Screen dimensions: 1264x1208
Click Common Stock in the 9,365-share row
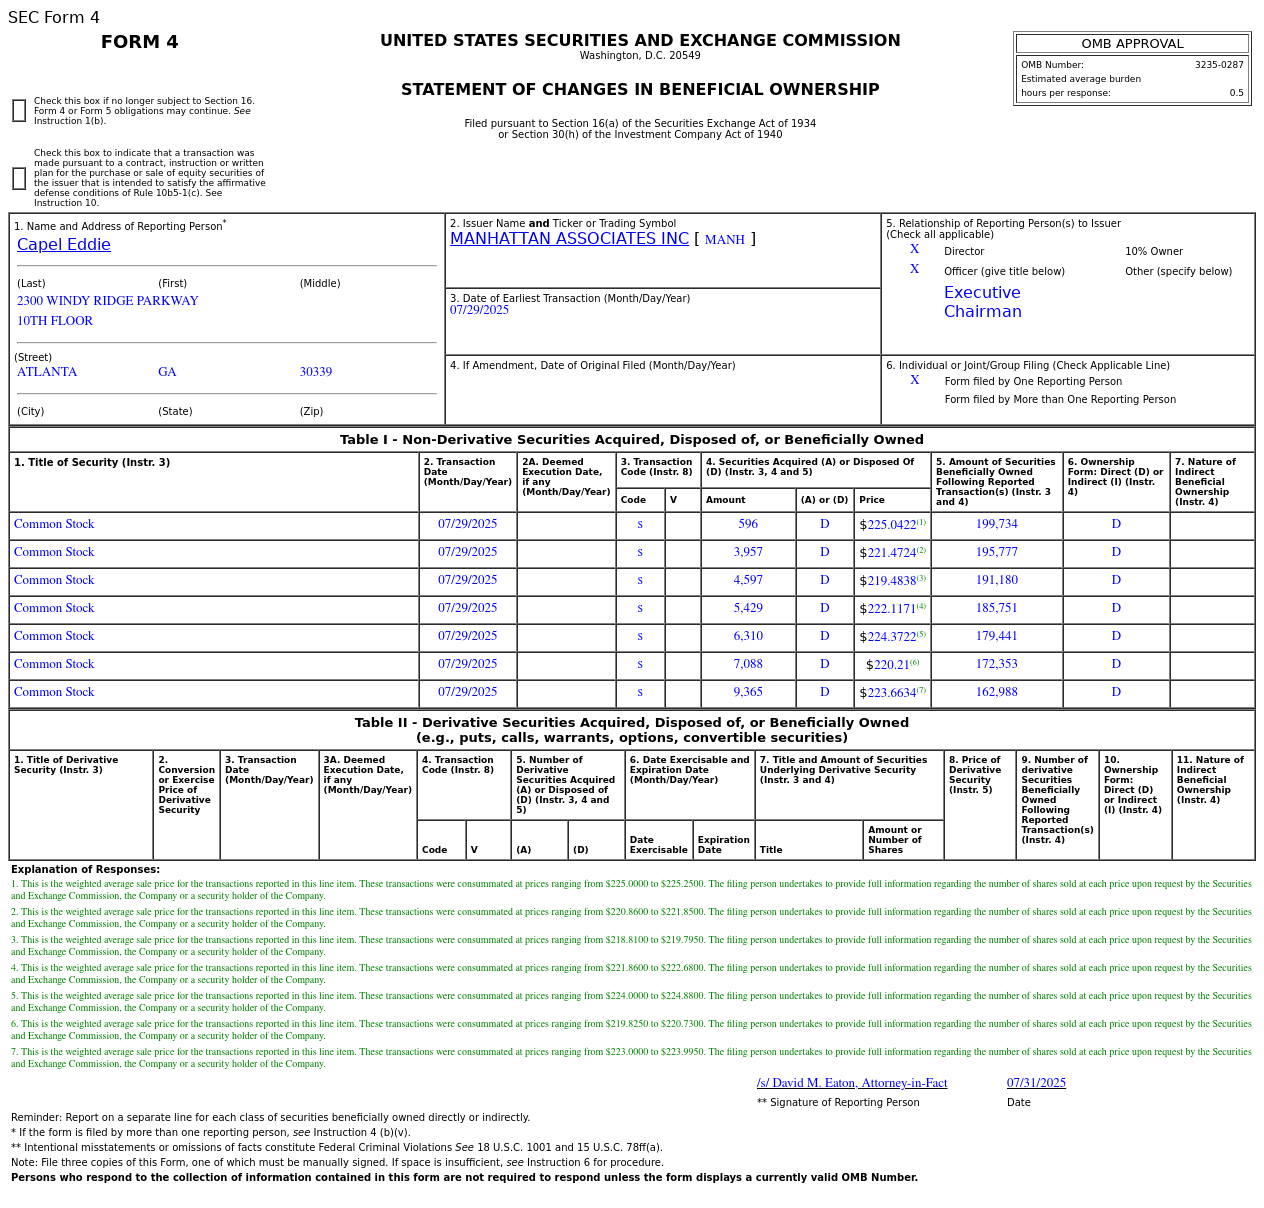point(54,692)
